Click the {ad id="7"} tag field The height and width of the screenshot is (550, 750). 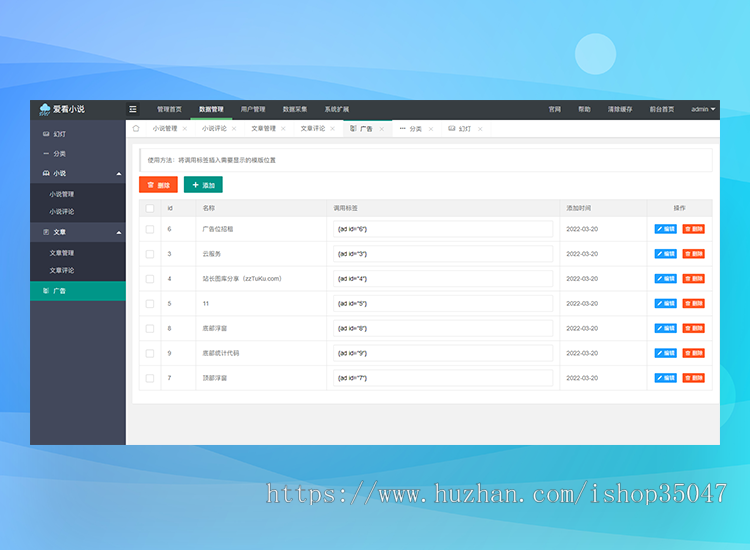pos(443,378)
